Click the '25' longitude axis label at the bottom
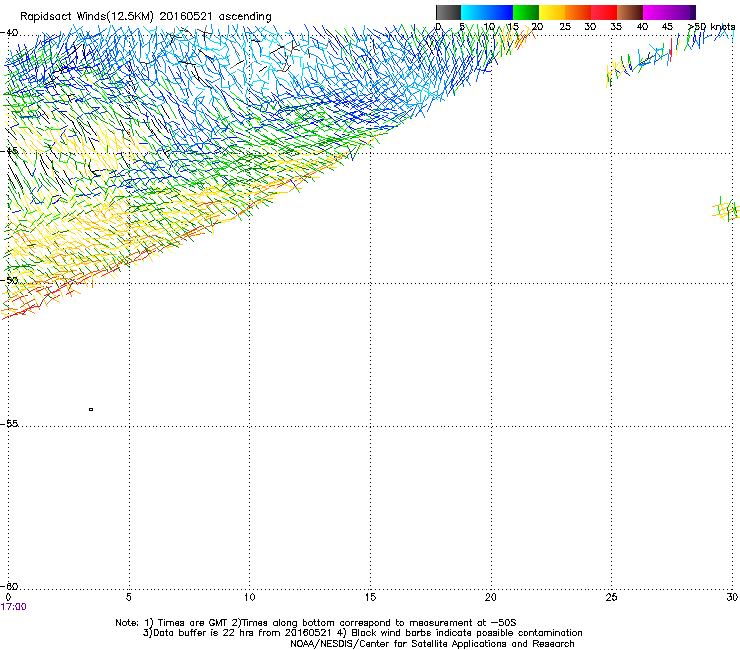Image resolution: width=740 pixels, height=650 pixels. pos(612,597)
